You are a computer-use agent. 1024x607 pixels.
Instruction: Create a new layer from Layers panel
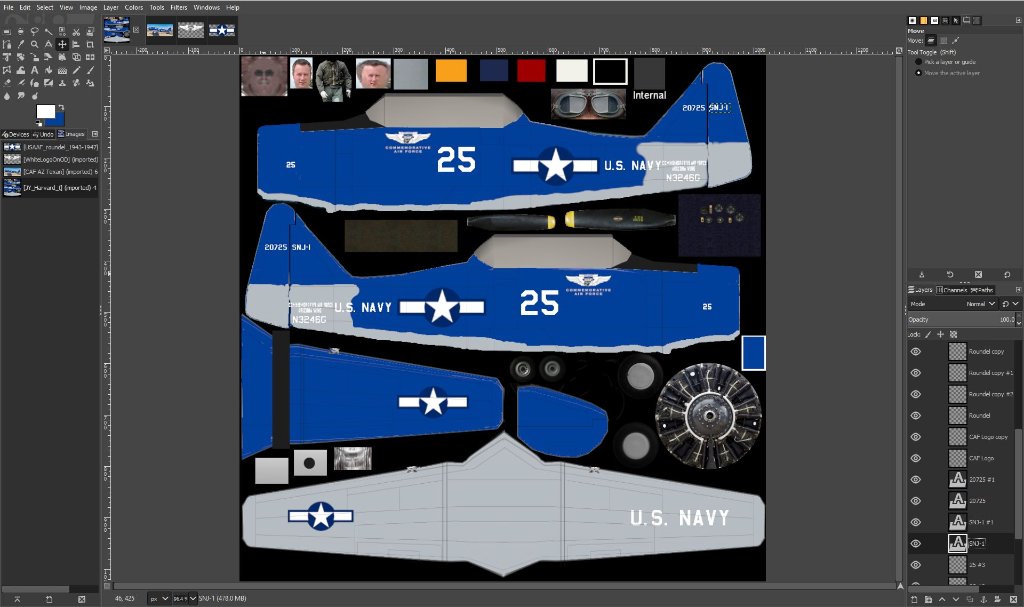pyautogui.click(x=914, y=599)
